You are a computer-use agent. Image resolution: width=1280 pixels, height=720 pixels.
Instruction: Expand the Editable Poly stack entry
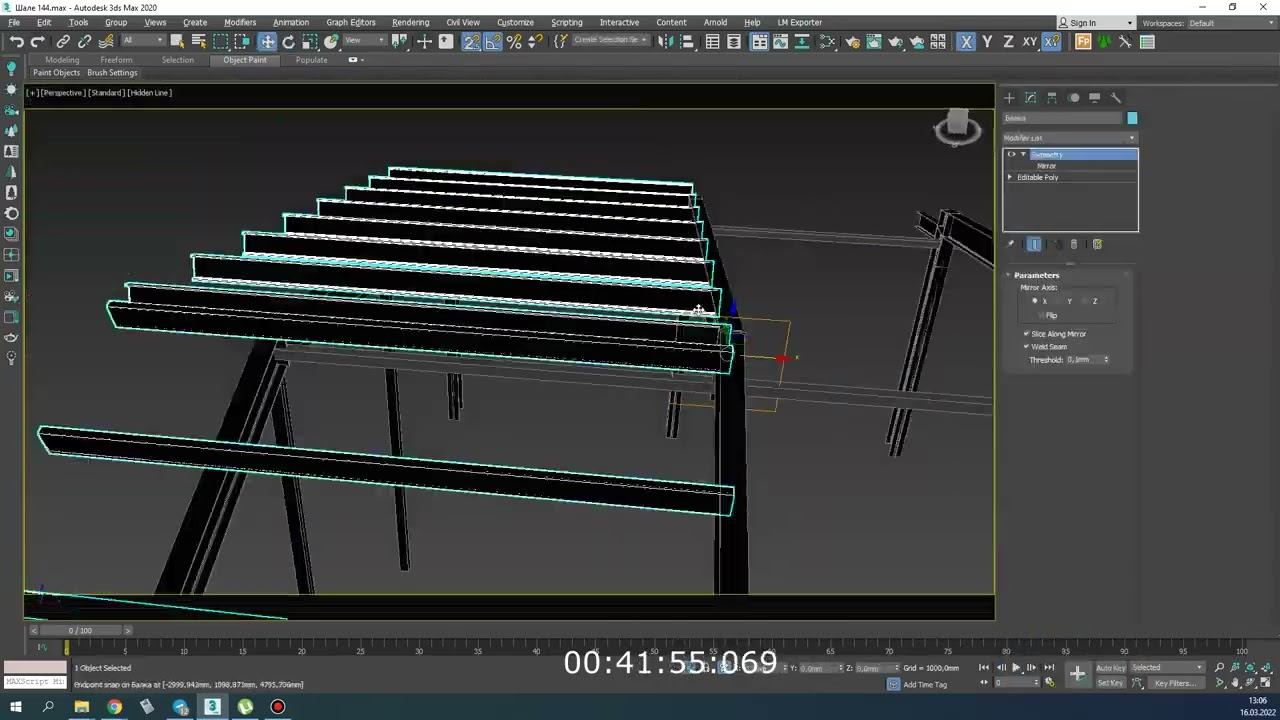[x=1010, y=178]
